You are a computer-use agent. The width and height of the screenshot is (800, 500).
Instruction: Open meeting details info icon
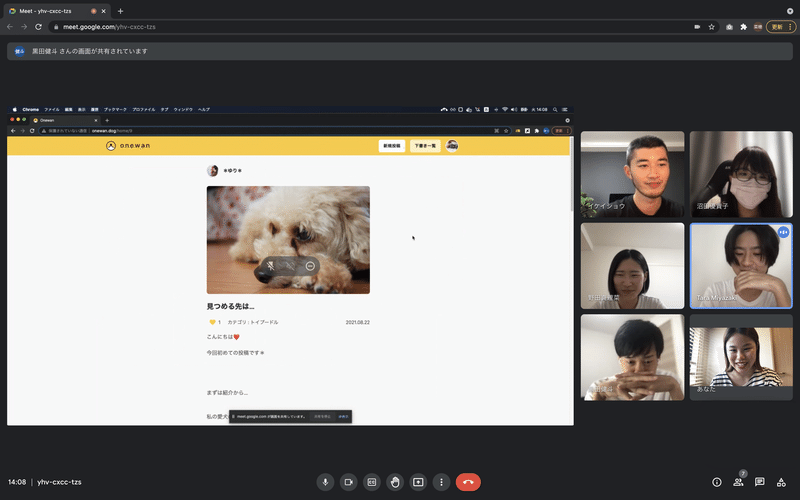[717, 482]
